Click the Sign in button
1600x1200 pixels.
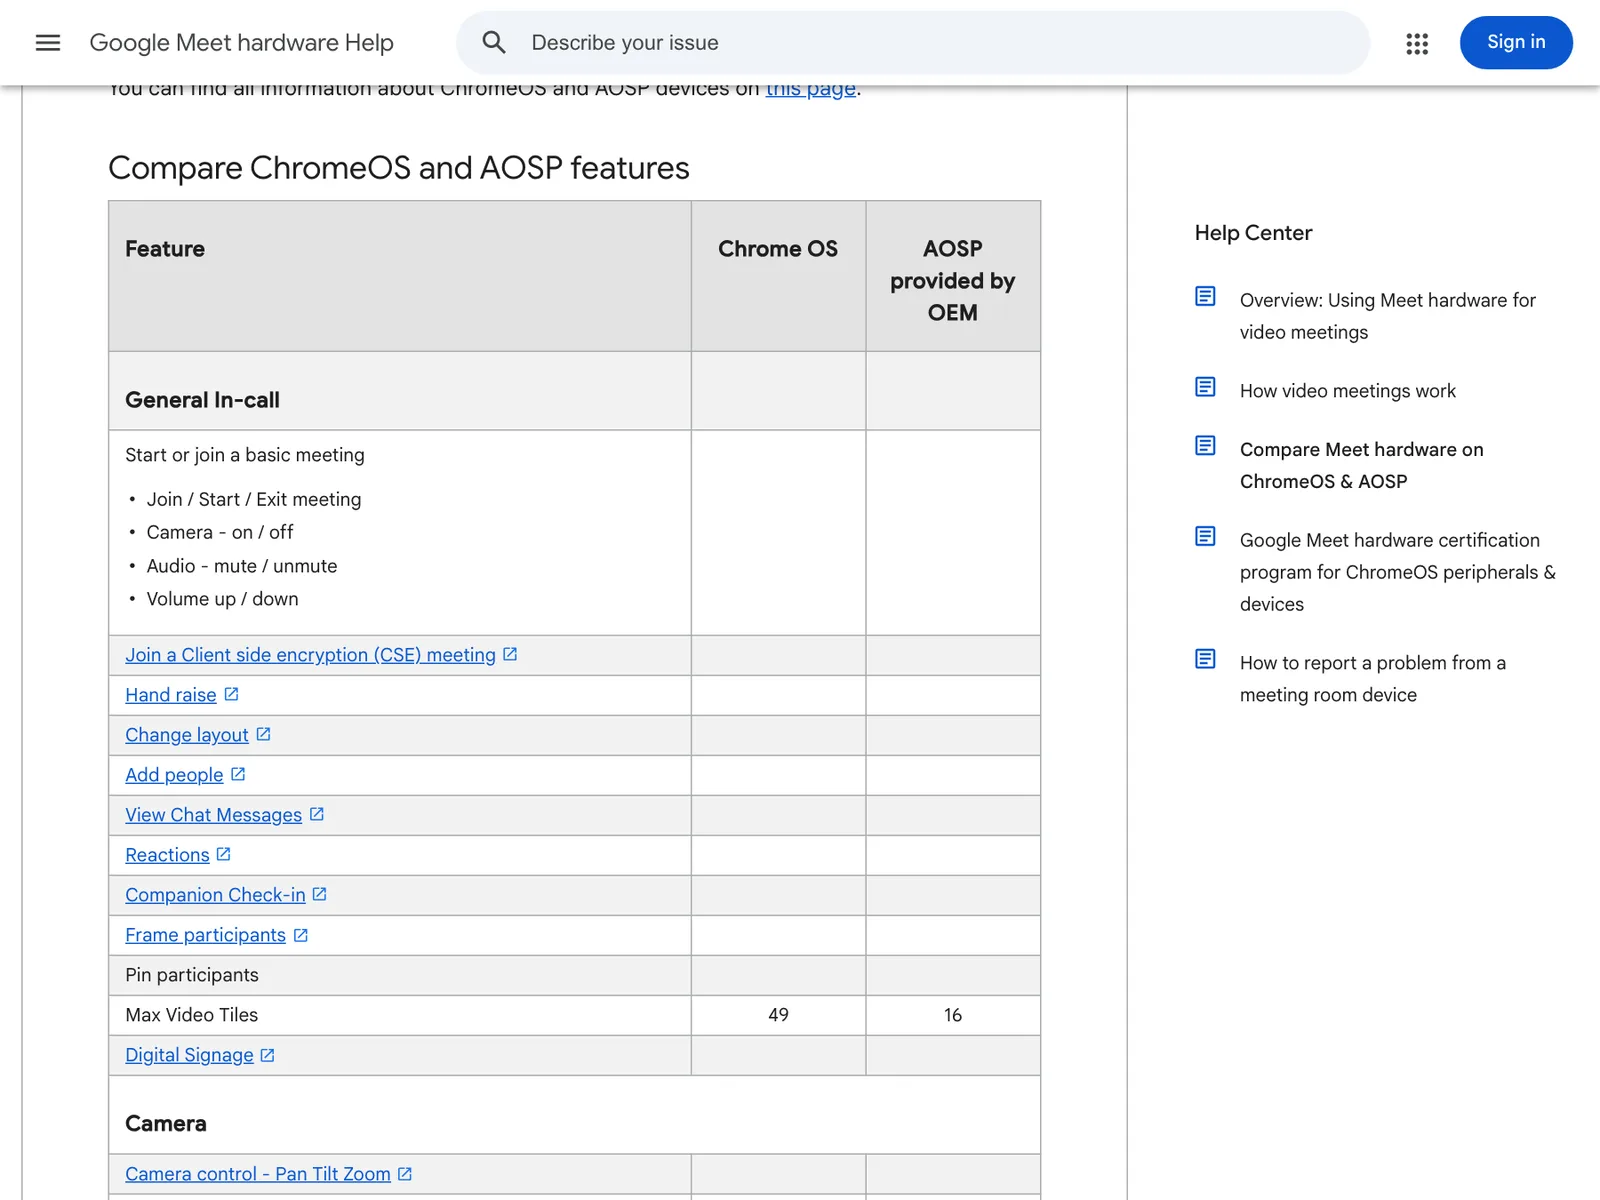pyautogui.click(x=1516, y=42)
